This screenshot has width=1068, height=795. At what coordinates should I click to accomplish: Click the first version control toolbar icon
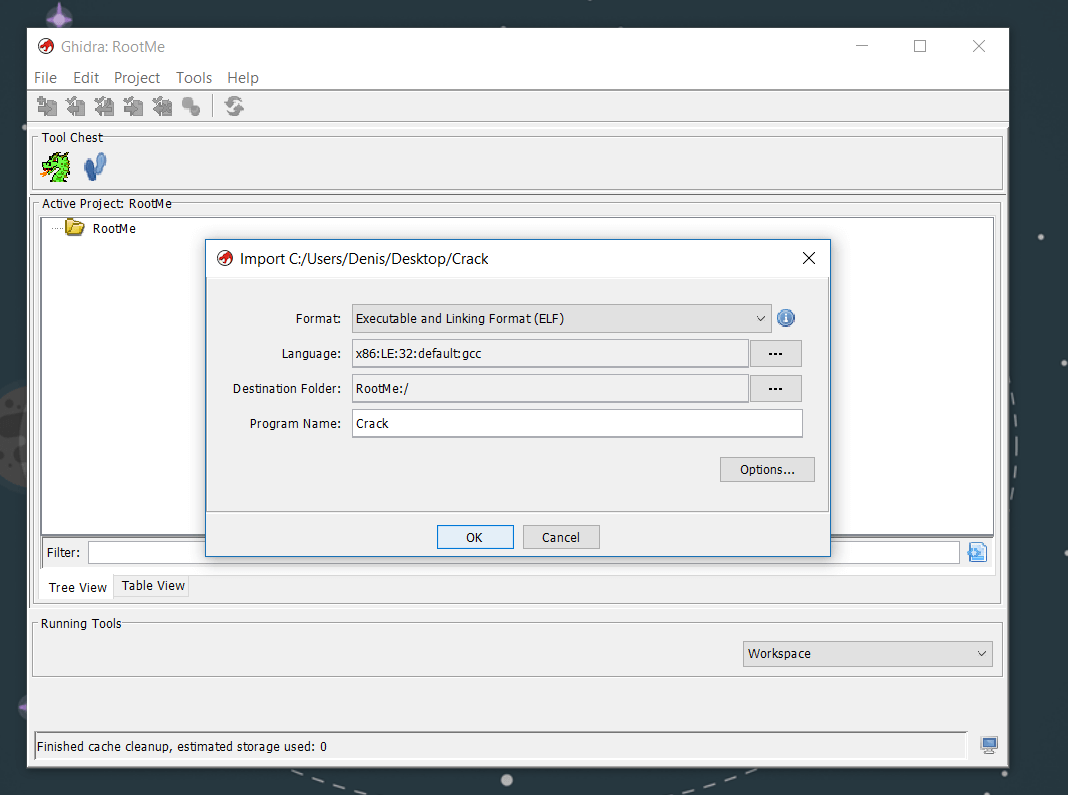(47, 106)
